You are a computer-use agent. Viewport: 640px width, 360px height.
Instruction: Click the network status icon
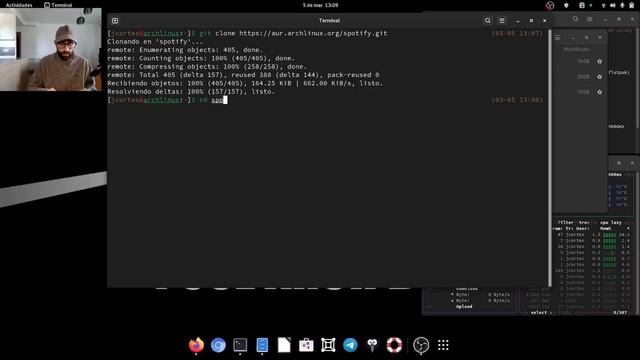coord(603,5)
